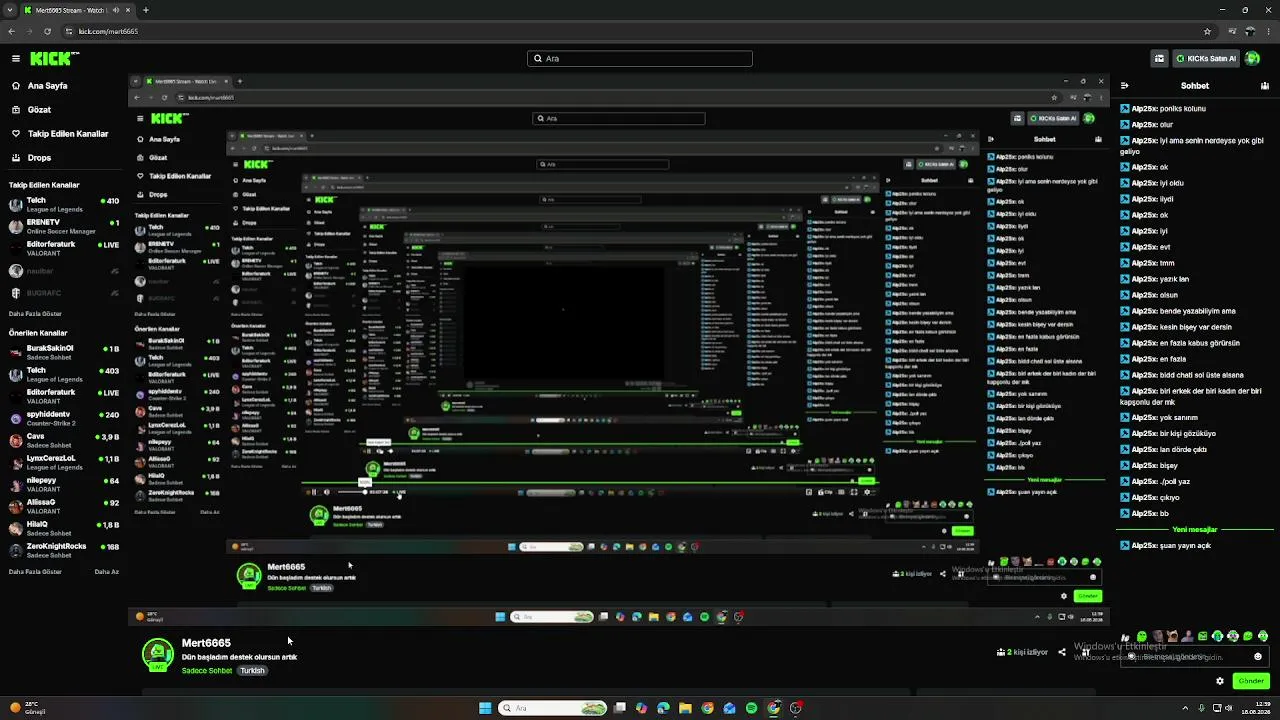Open spyhiddentv channel from the sidebar
Screen dimensions: 1280x720
point(62,418)
